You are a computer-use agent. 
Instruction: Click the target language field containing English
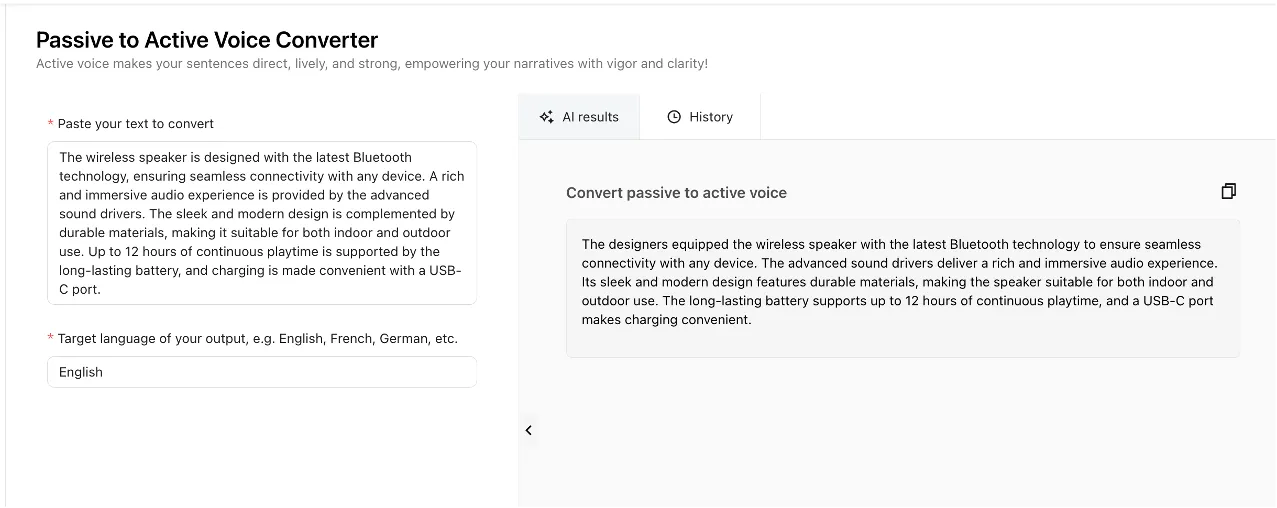coord(261,372)
